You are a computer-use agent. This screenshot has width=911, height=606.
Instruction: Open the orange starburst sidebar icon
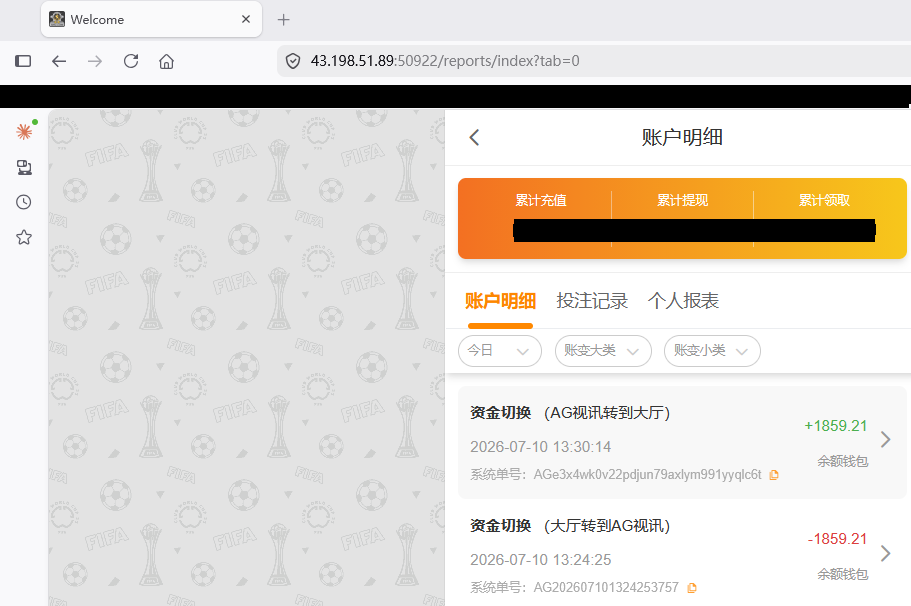click(24, 132)
